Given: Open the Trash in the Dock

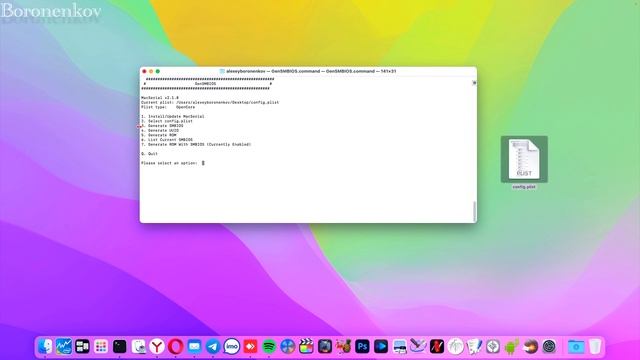Looking at the screenshot, I should (x=595, y=347).
